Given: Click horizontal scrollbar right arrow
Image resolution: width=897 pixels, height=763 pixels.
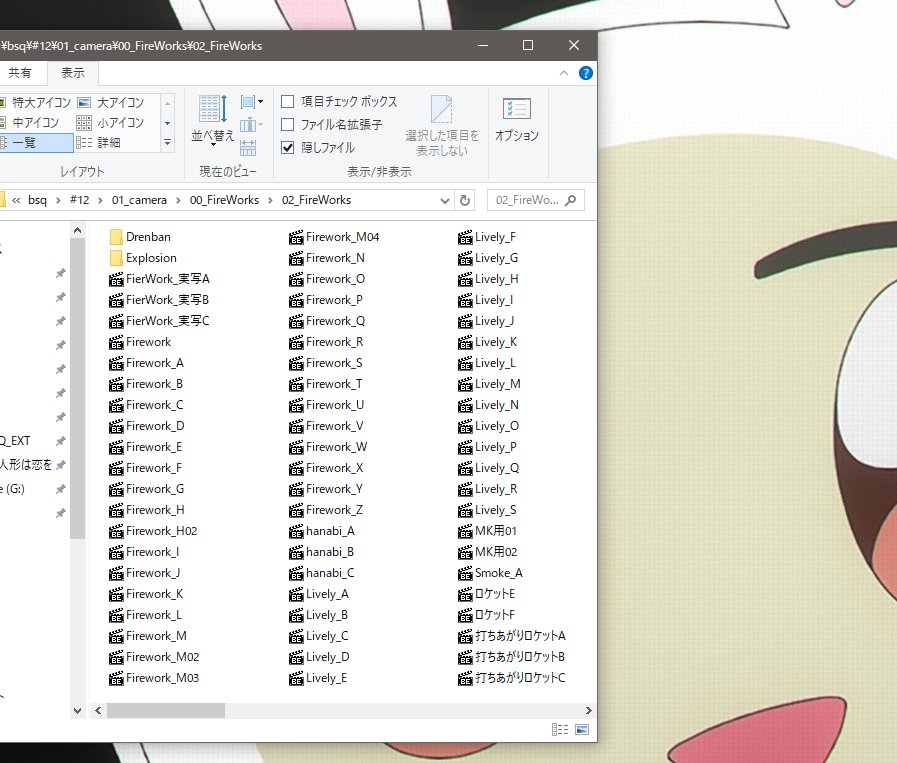Looking at the screenshot, I should click(588, 710).
